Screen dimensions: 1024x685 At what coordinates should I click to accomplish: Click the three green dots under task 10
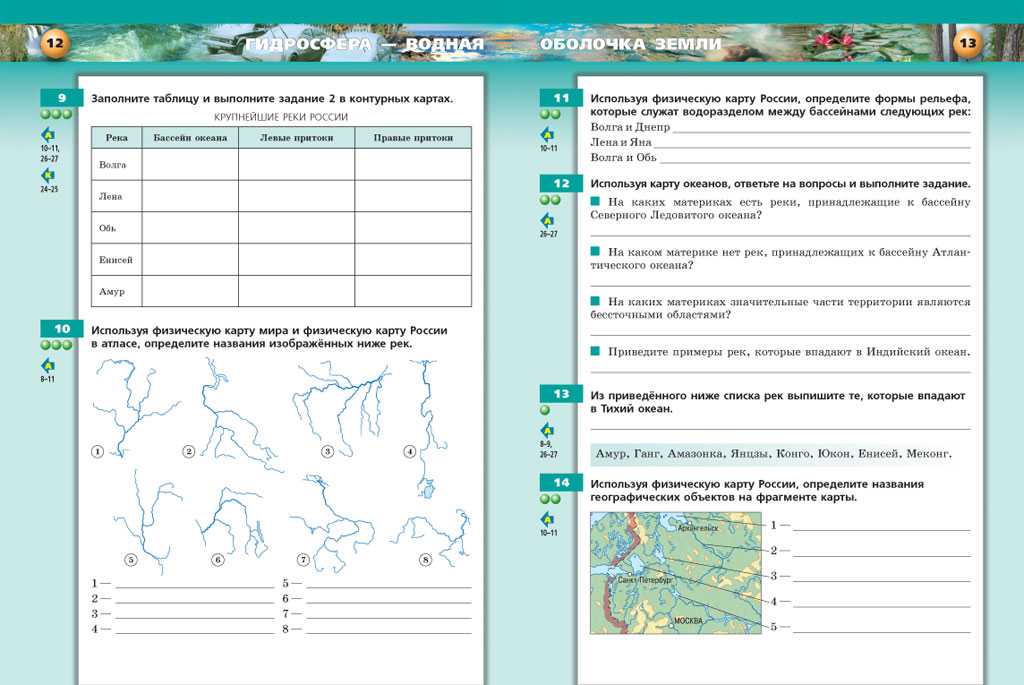(x=56, y=345)
